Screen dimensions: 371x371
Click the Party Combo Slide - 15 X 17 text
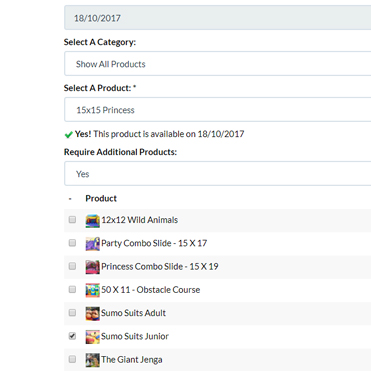(x=154, y=243)
